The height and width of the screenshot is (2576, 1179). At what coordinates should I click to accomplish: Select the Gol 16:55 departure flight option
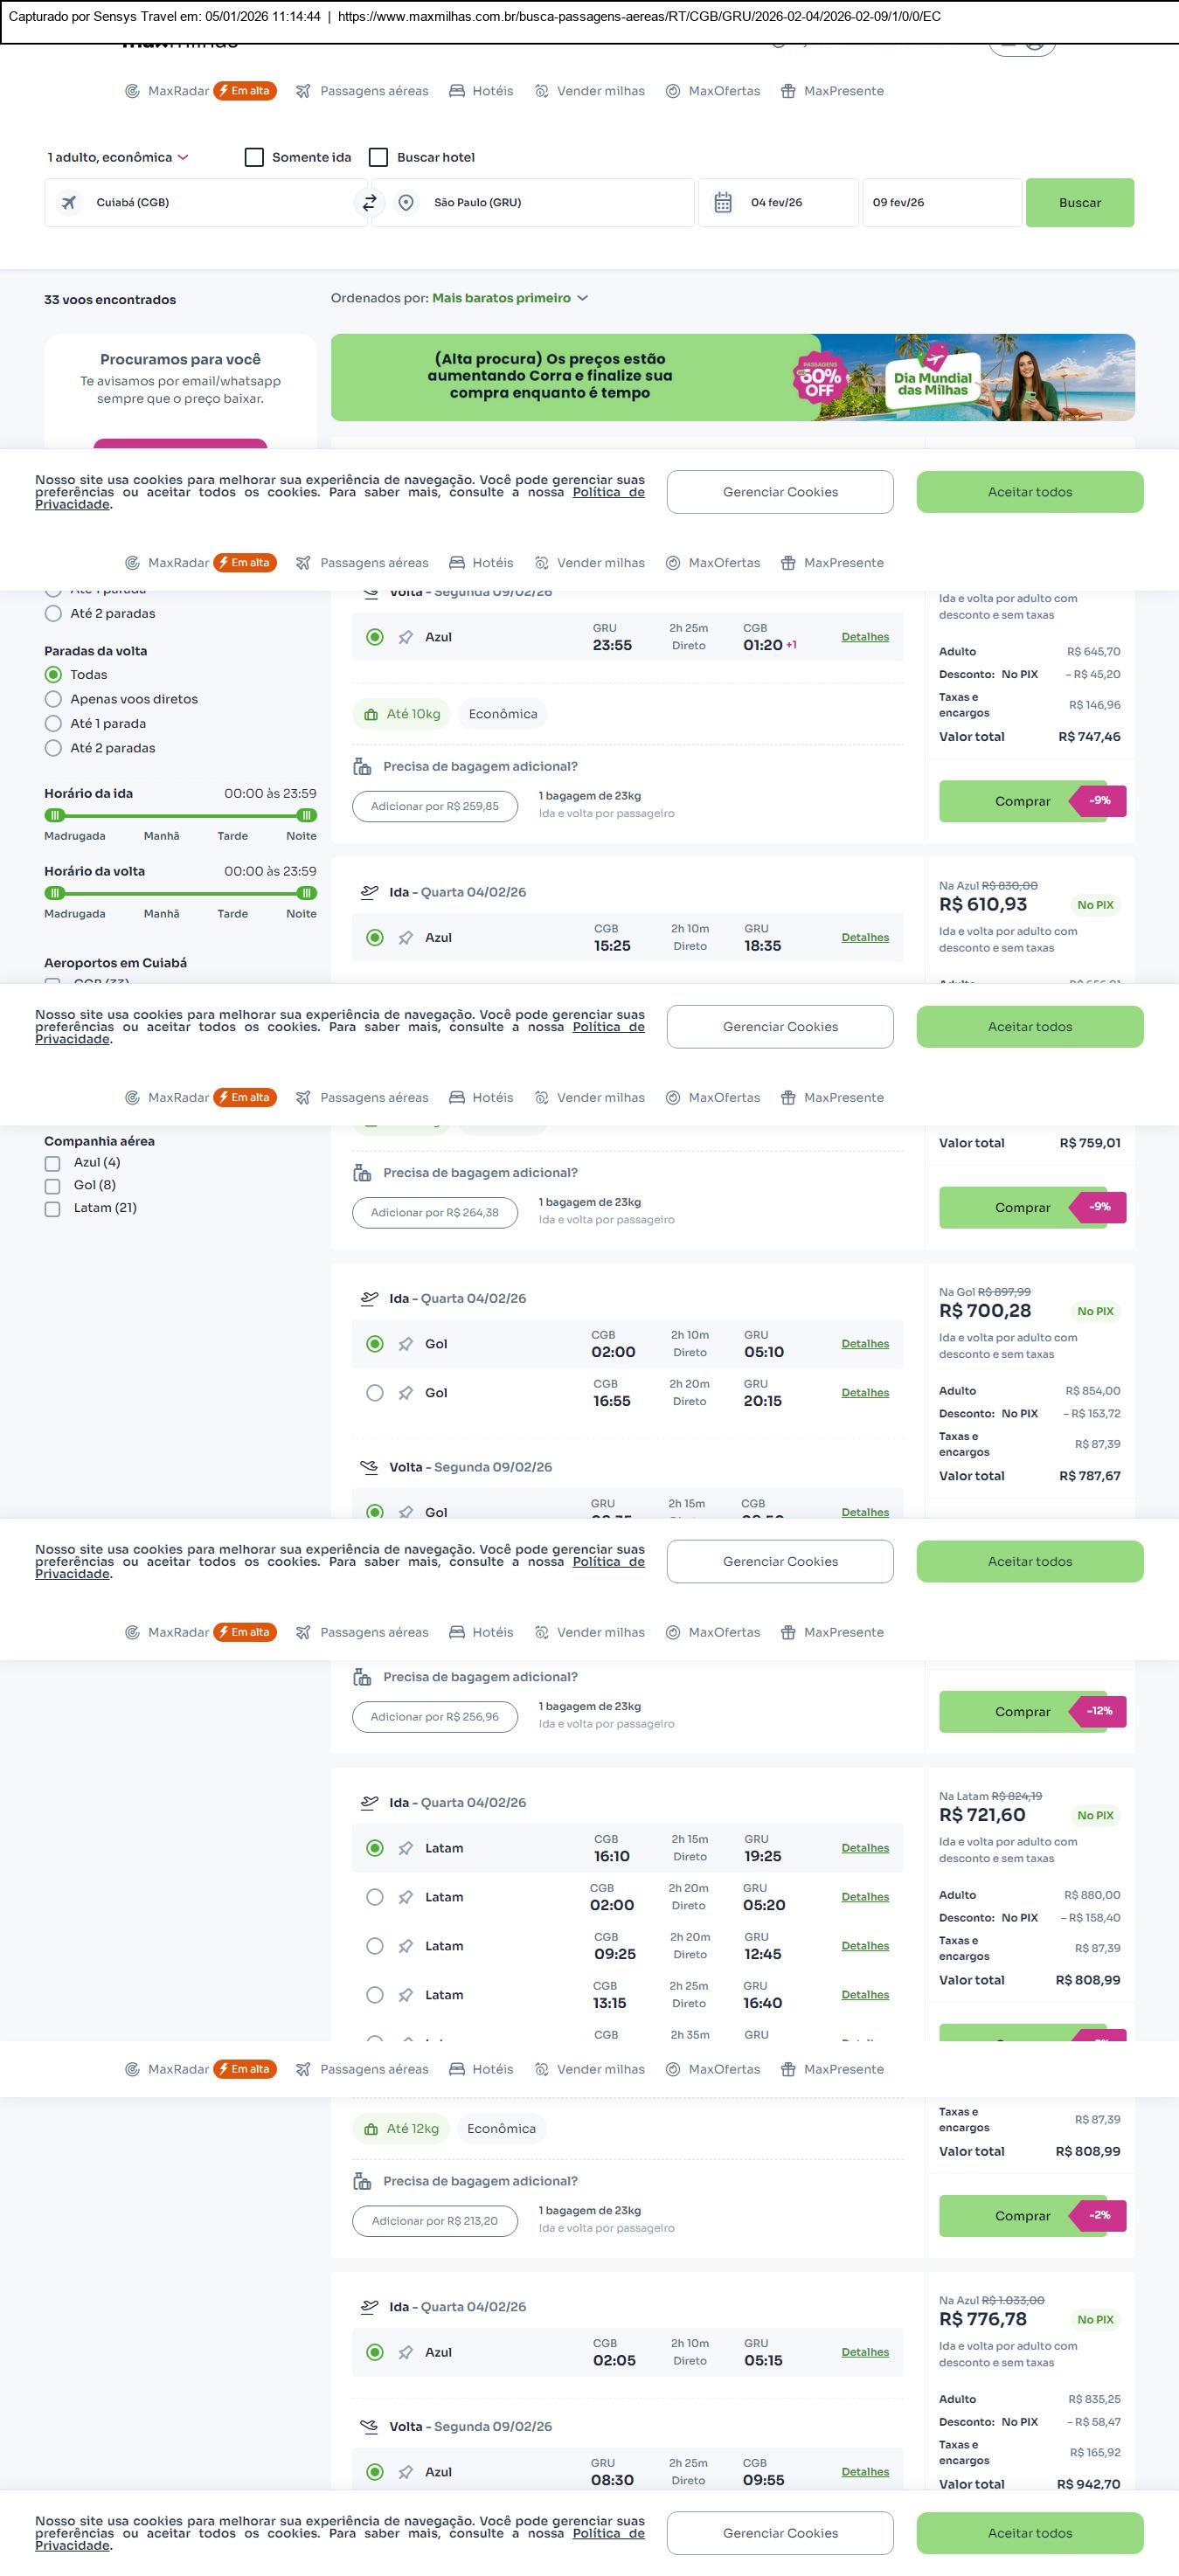[375, 1393]
